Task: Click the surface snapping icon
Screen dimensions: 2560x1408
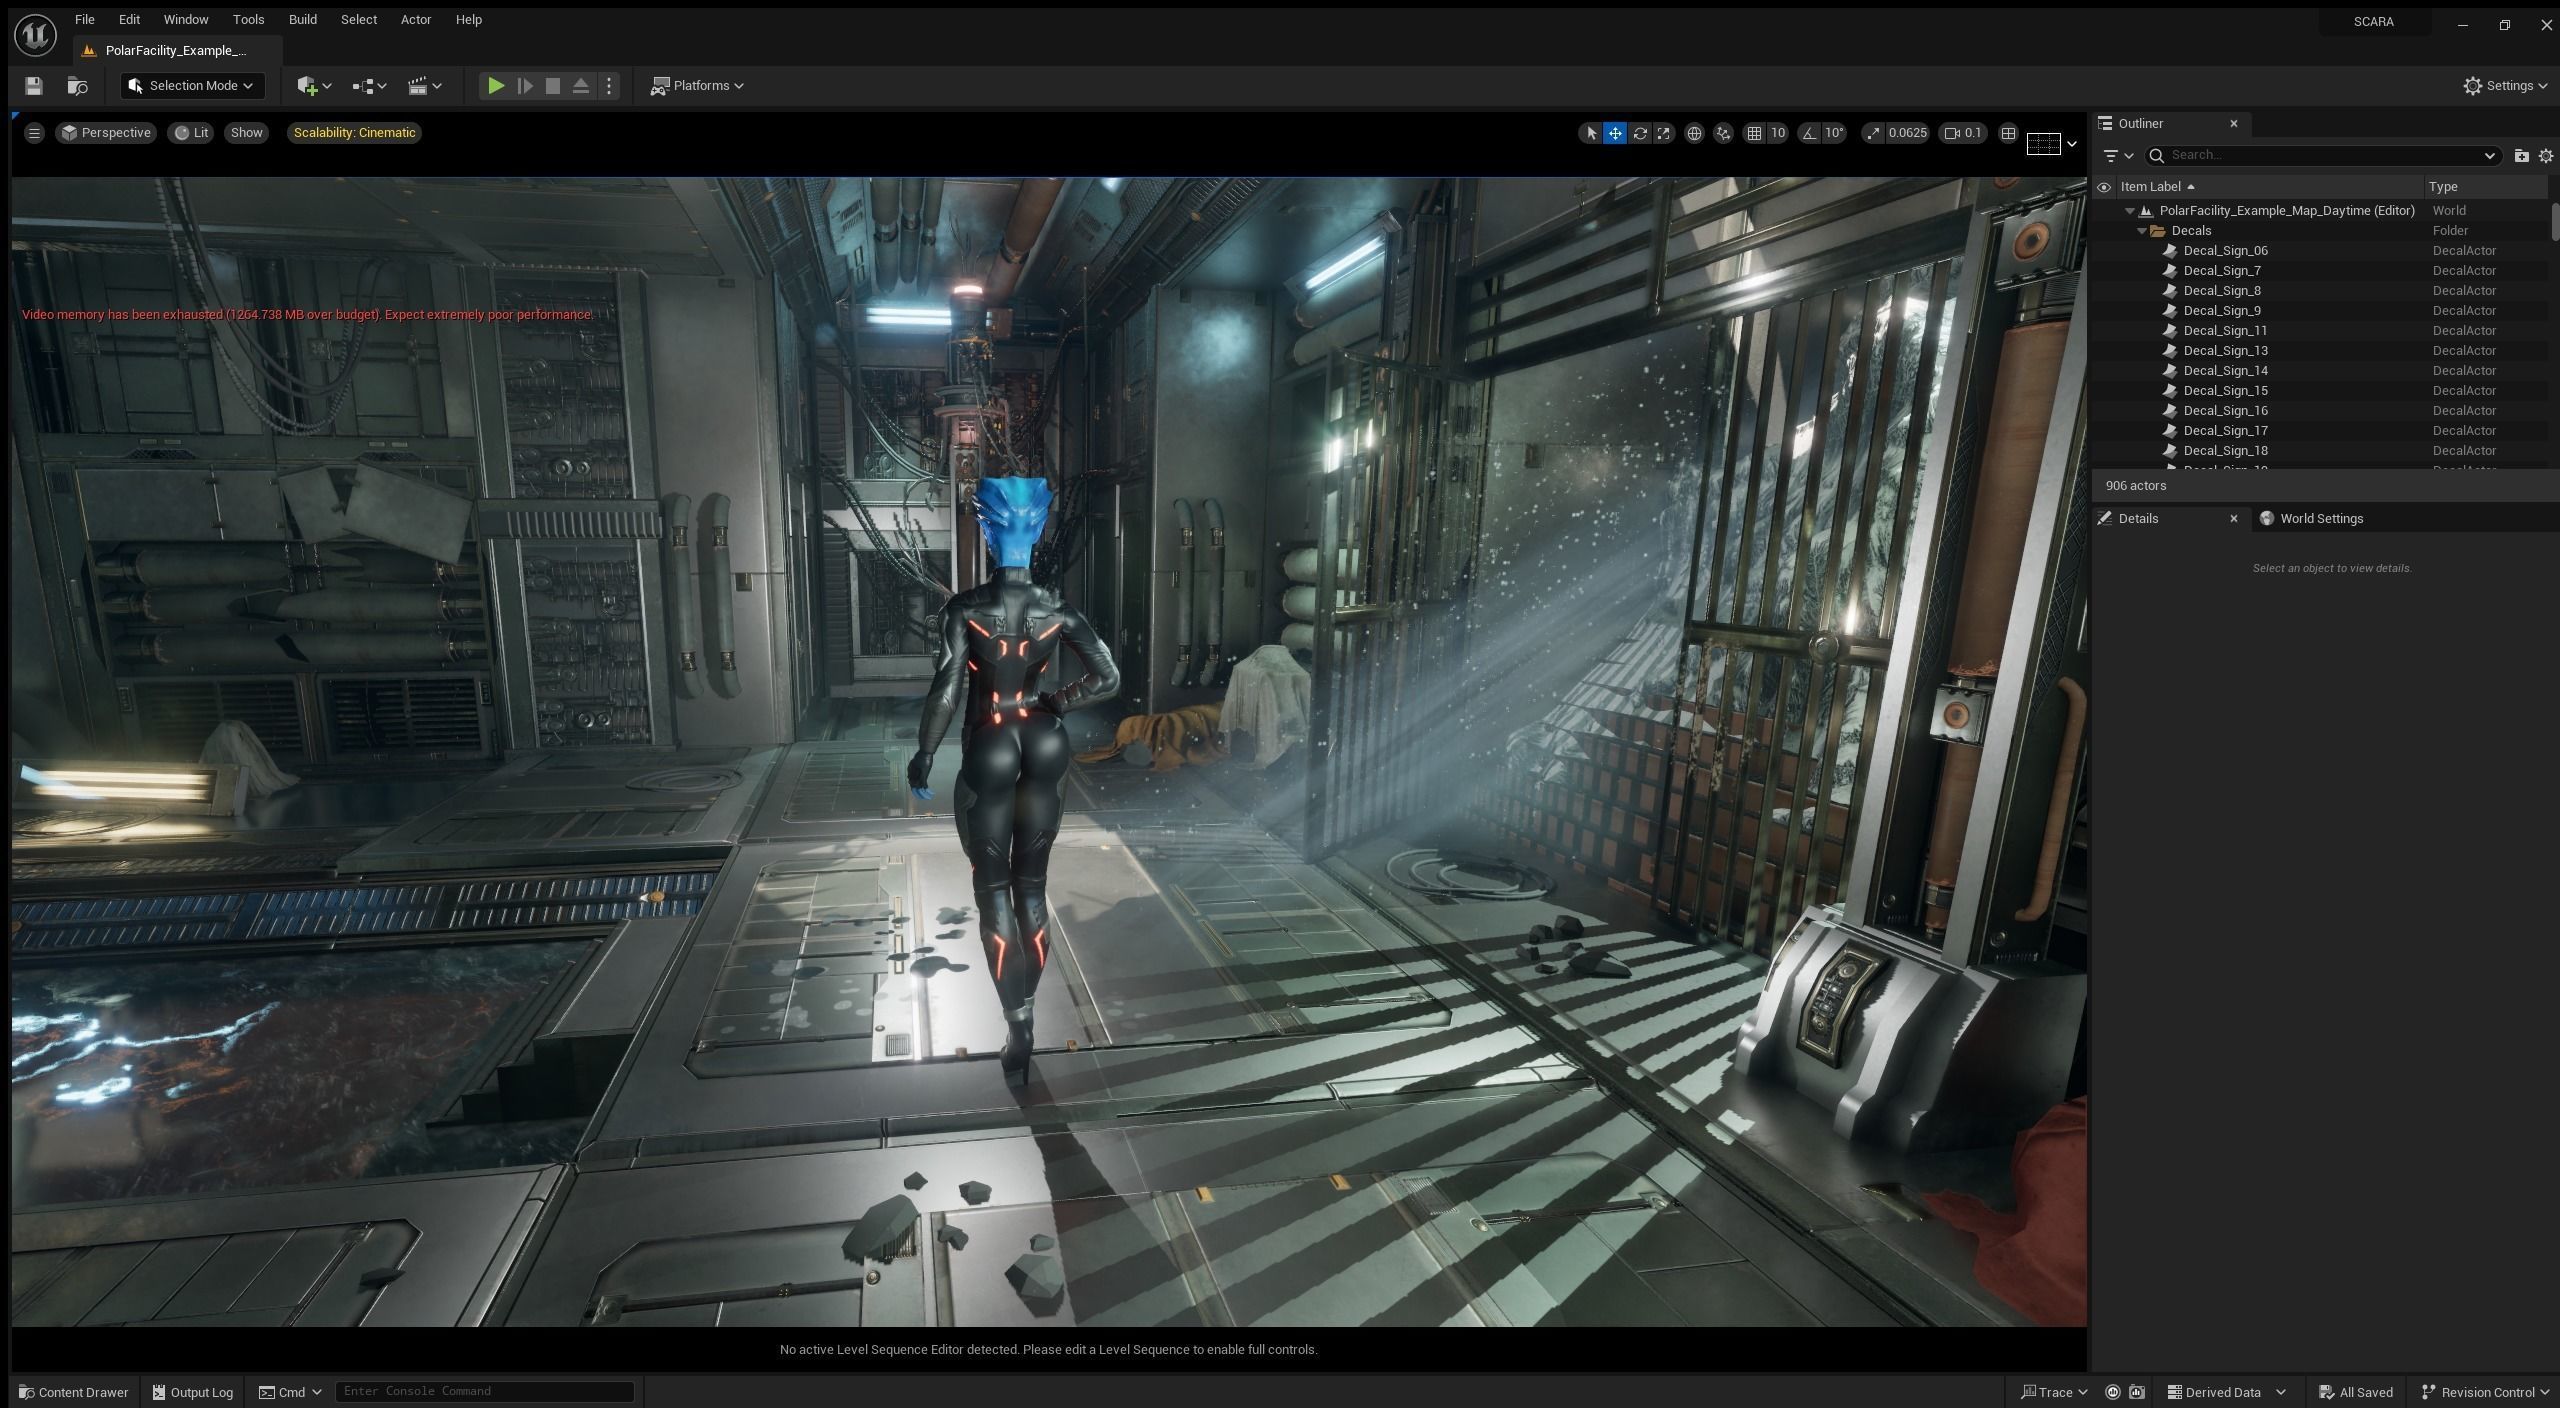Action: click(1723, 133)
